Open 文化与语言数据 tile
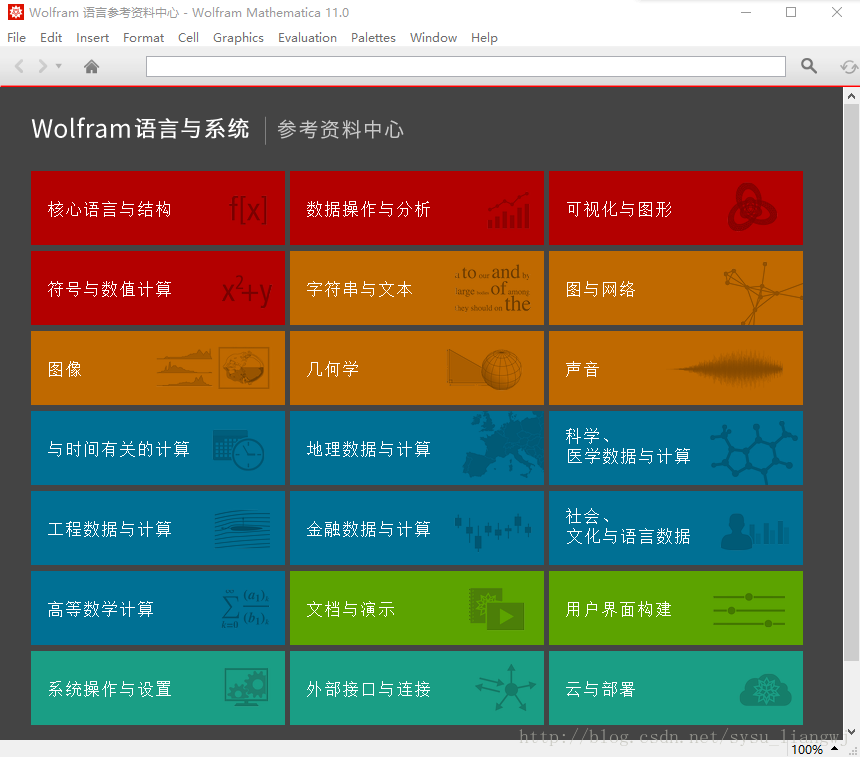The width and height of the screenshot is (860, 757). point(676,528)
